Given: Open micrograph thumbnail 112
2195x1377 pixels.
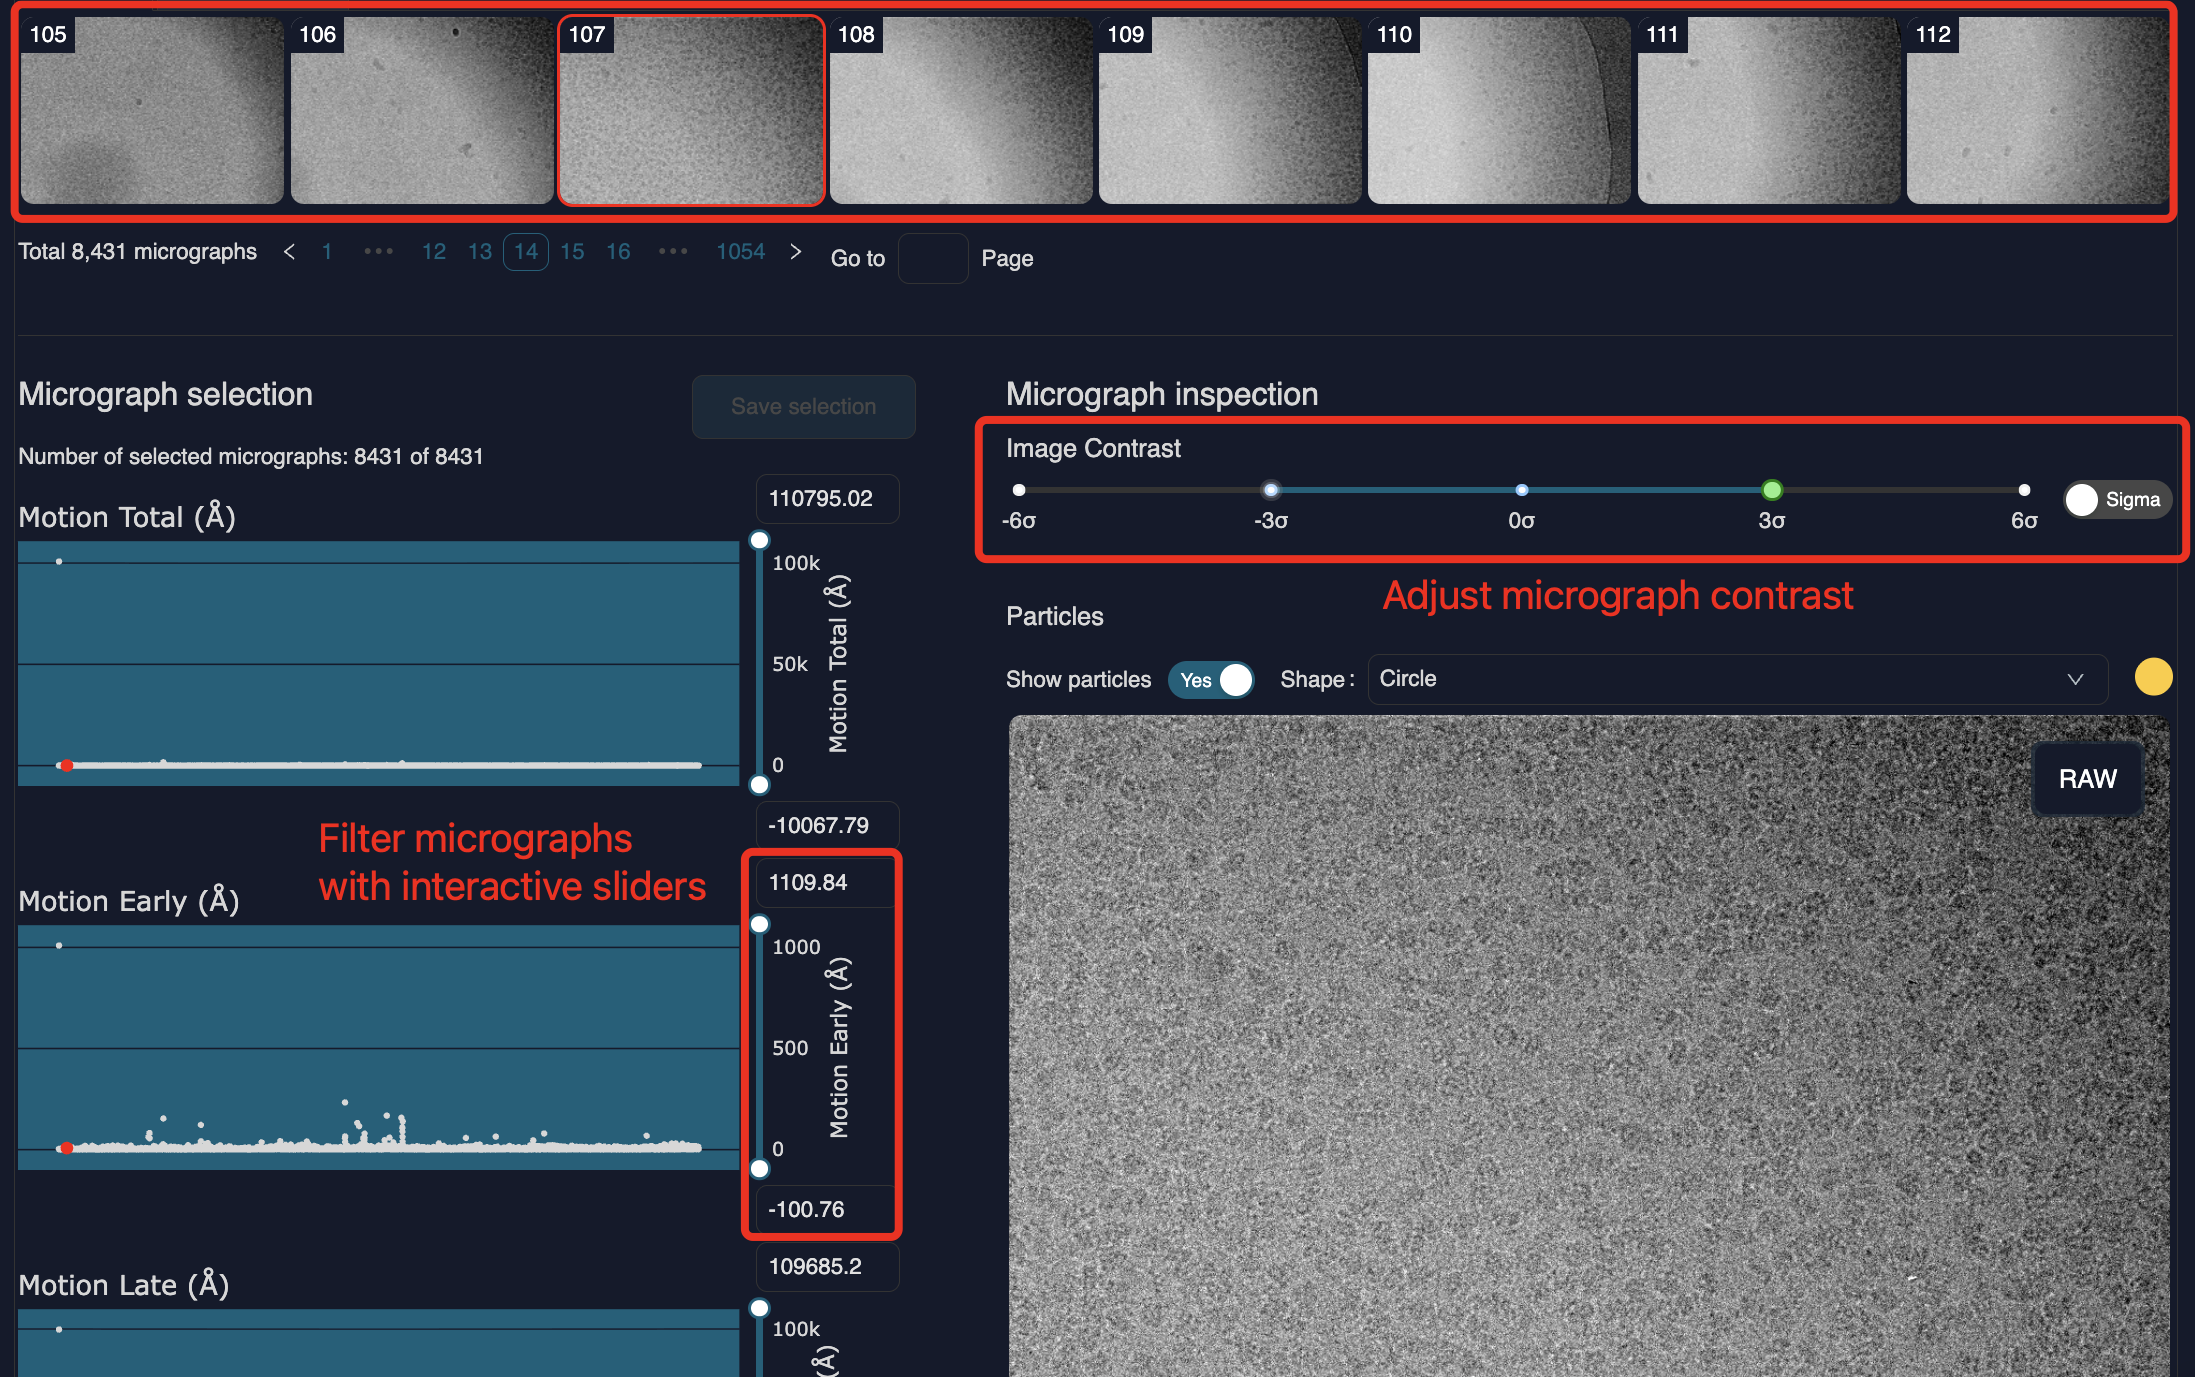Looking at the screenshot, I should 2037,110.
